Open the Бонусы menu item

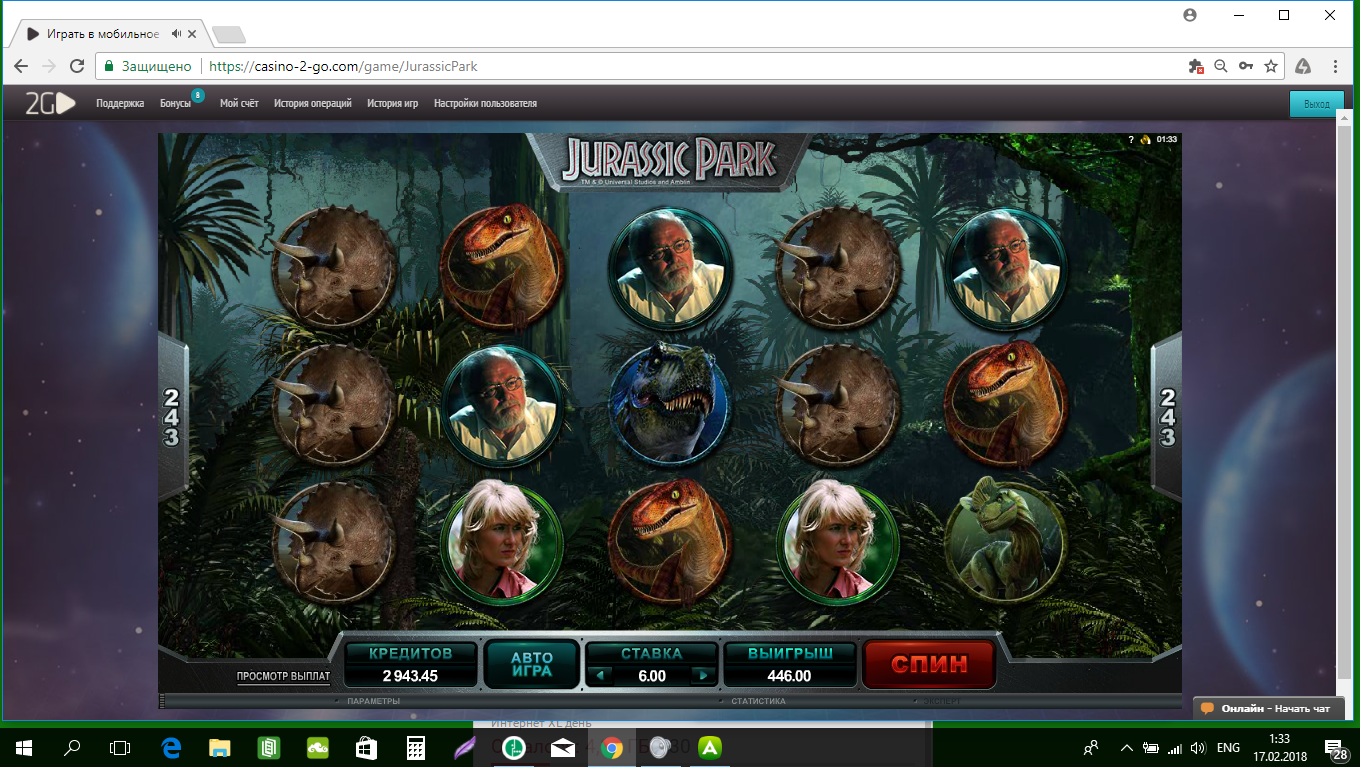(175, 103)
